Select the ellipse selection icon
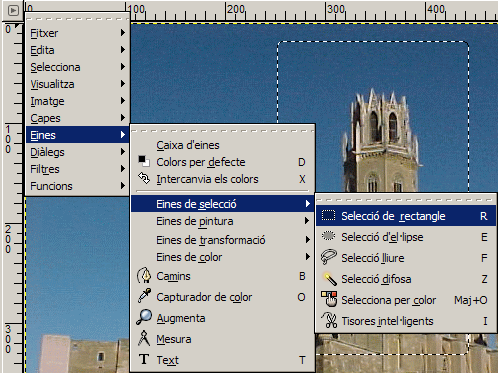The image size is (498, 373). [x=328, y=236]
